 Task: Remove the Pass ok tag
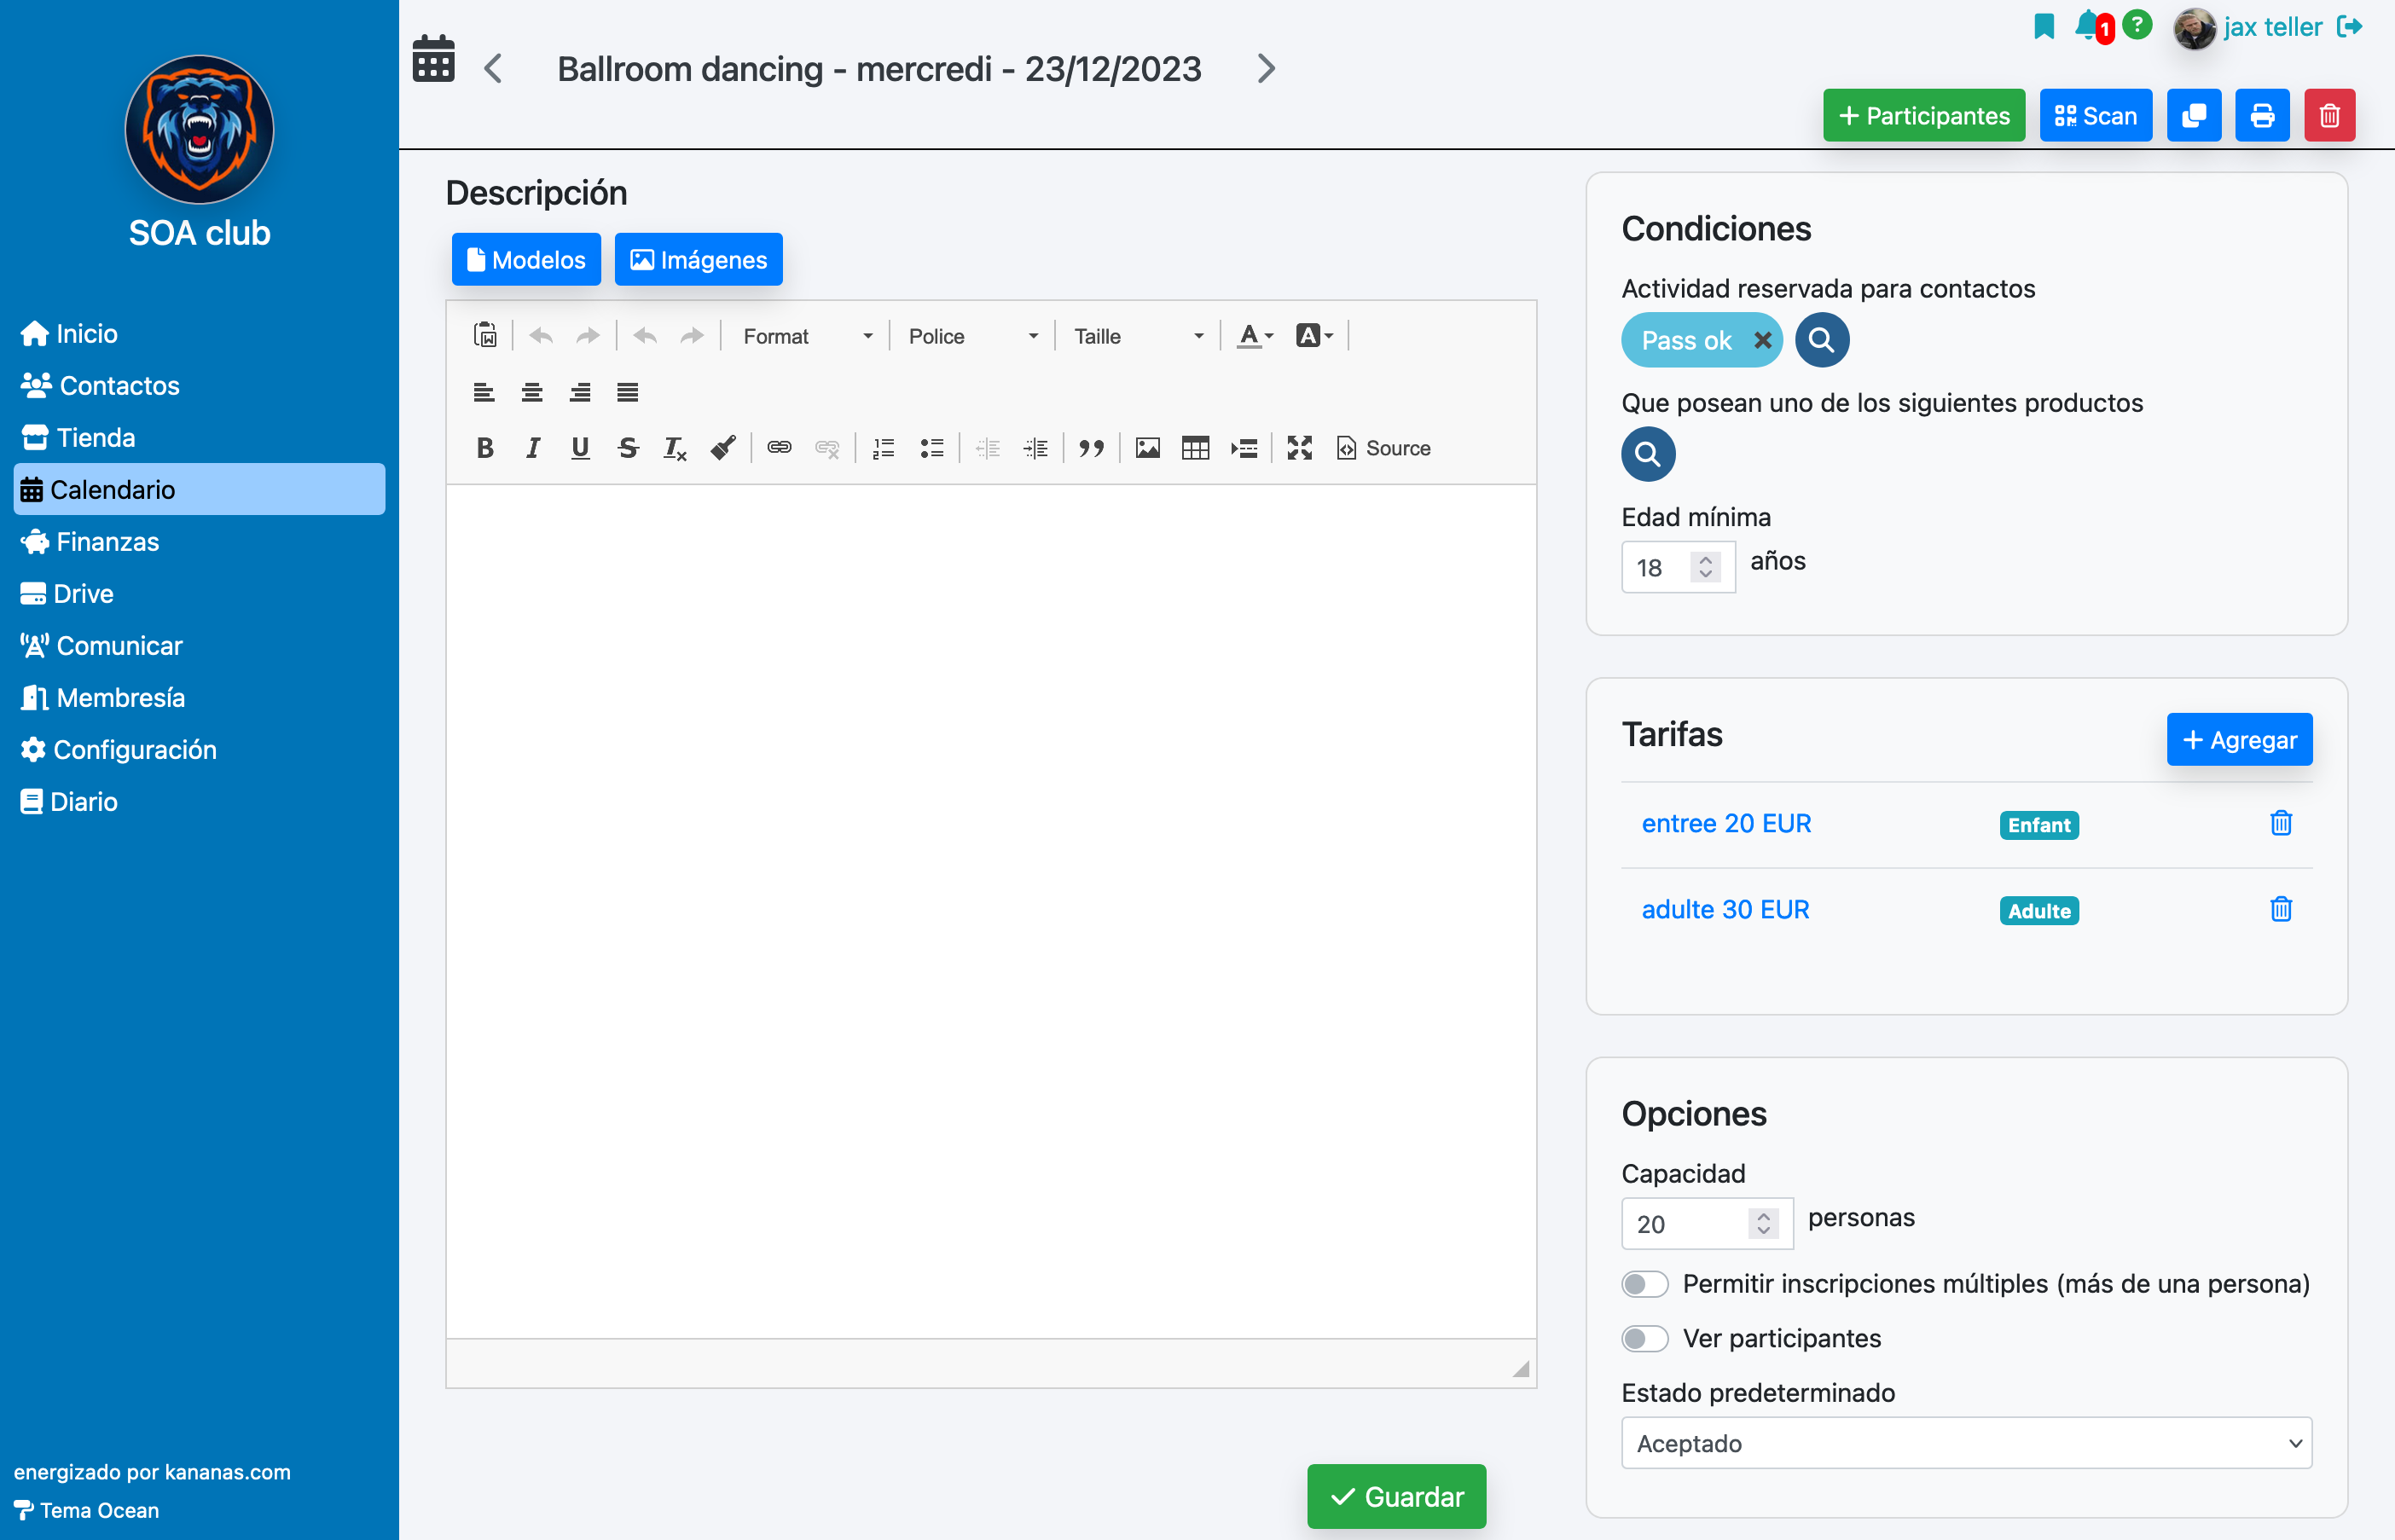point(1762,341)
